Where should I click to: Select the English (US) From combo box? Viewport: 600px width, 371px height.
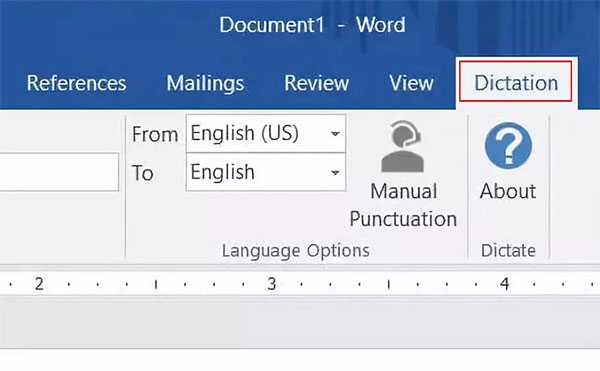(x=266, y=133)
